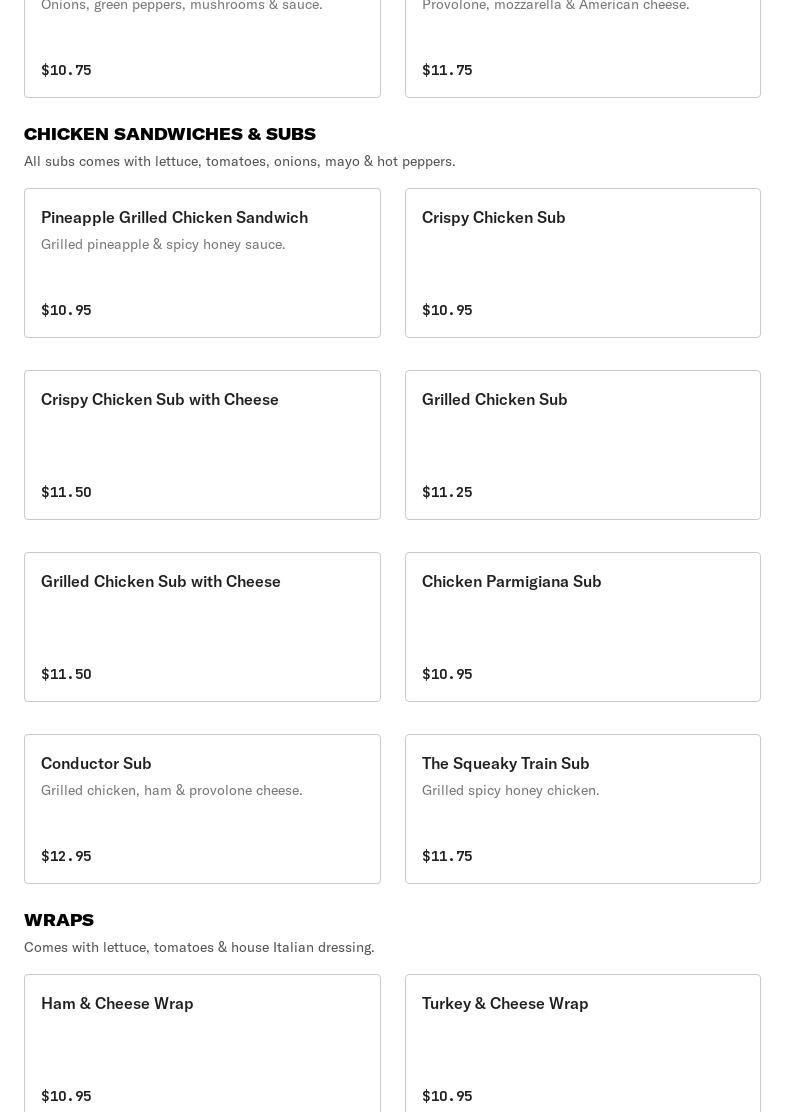Click the $10.75 priced card at top

pyautogui.click(x=202, y=49)
